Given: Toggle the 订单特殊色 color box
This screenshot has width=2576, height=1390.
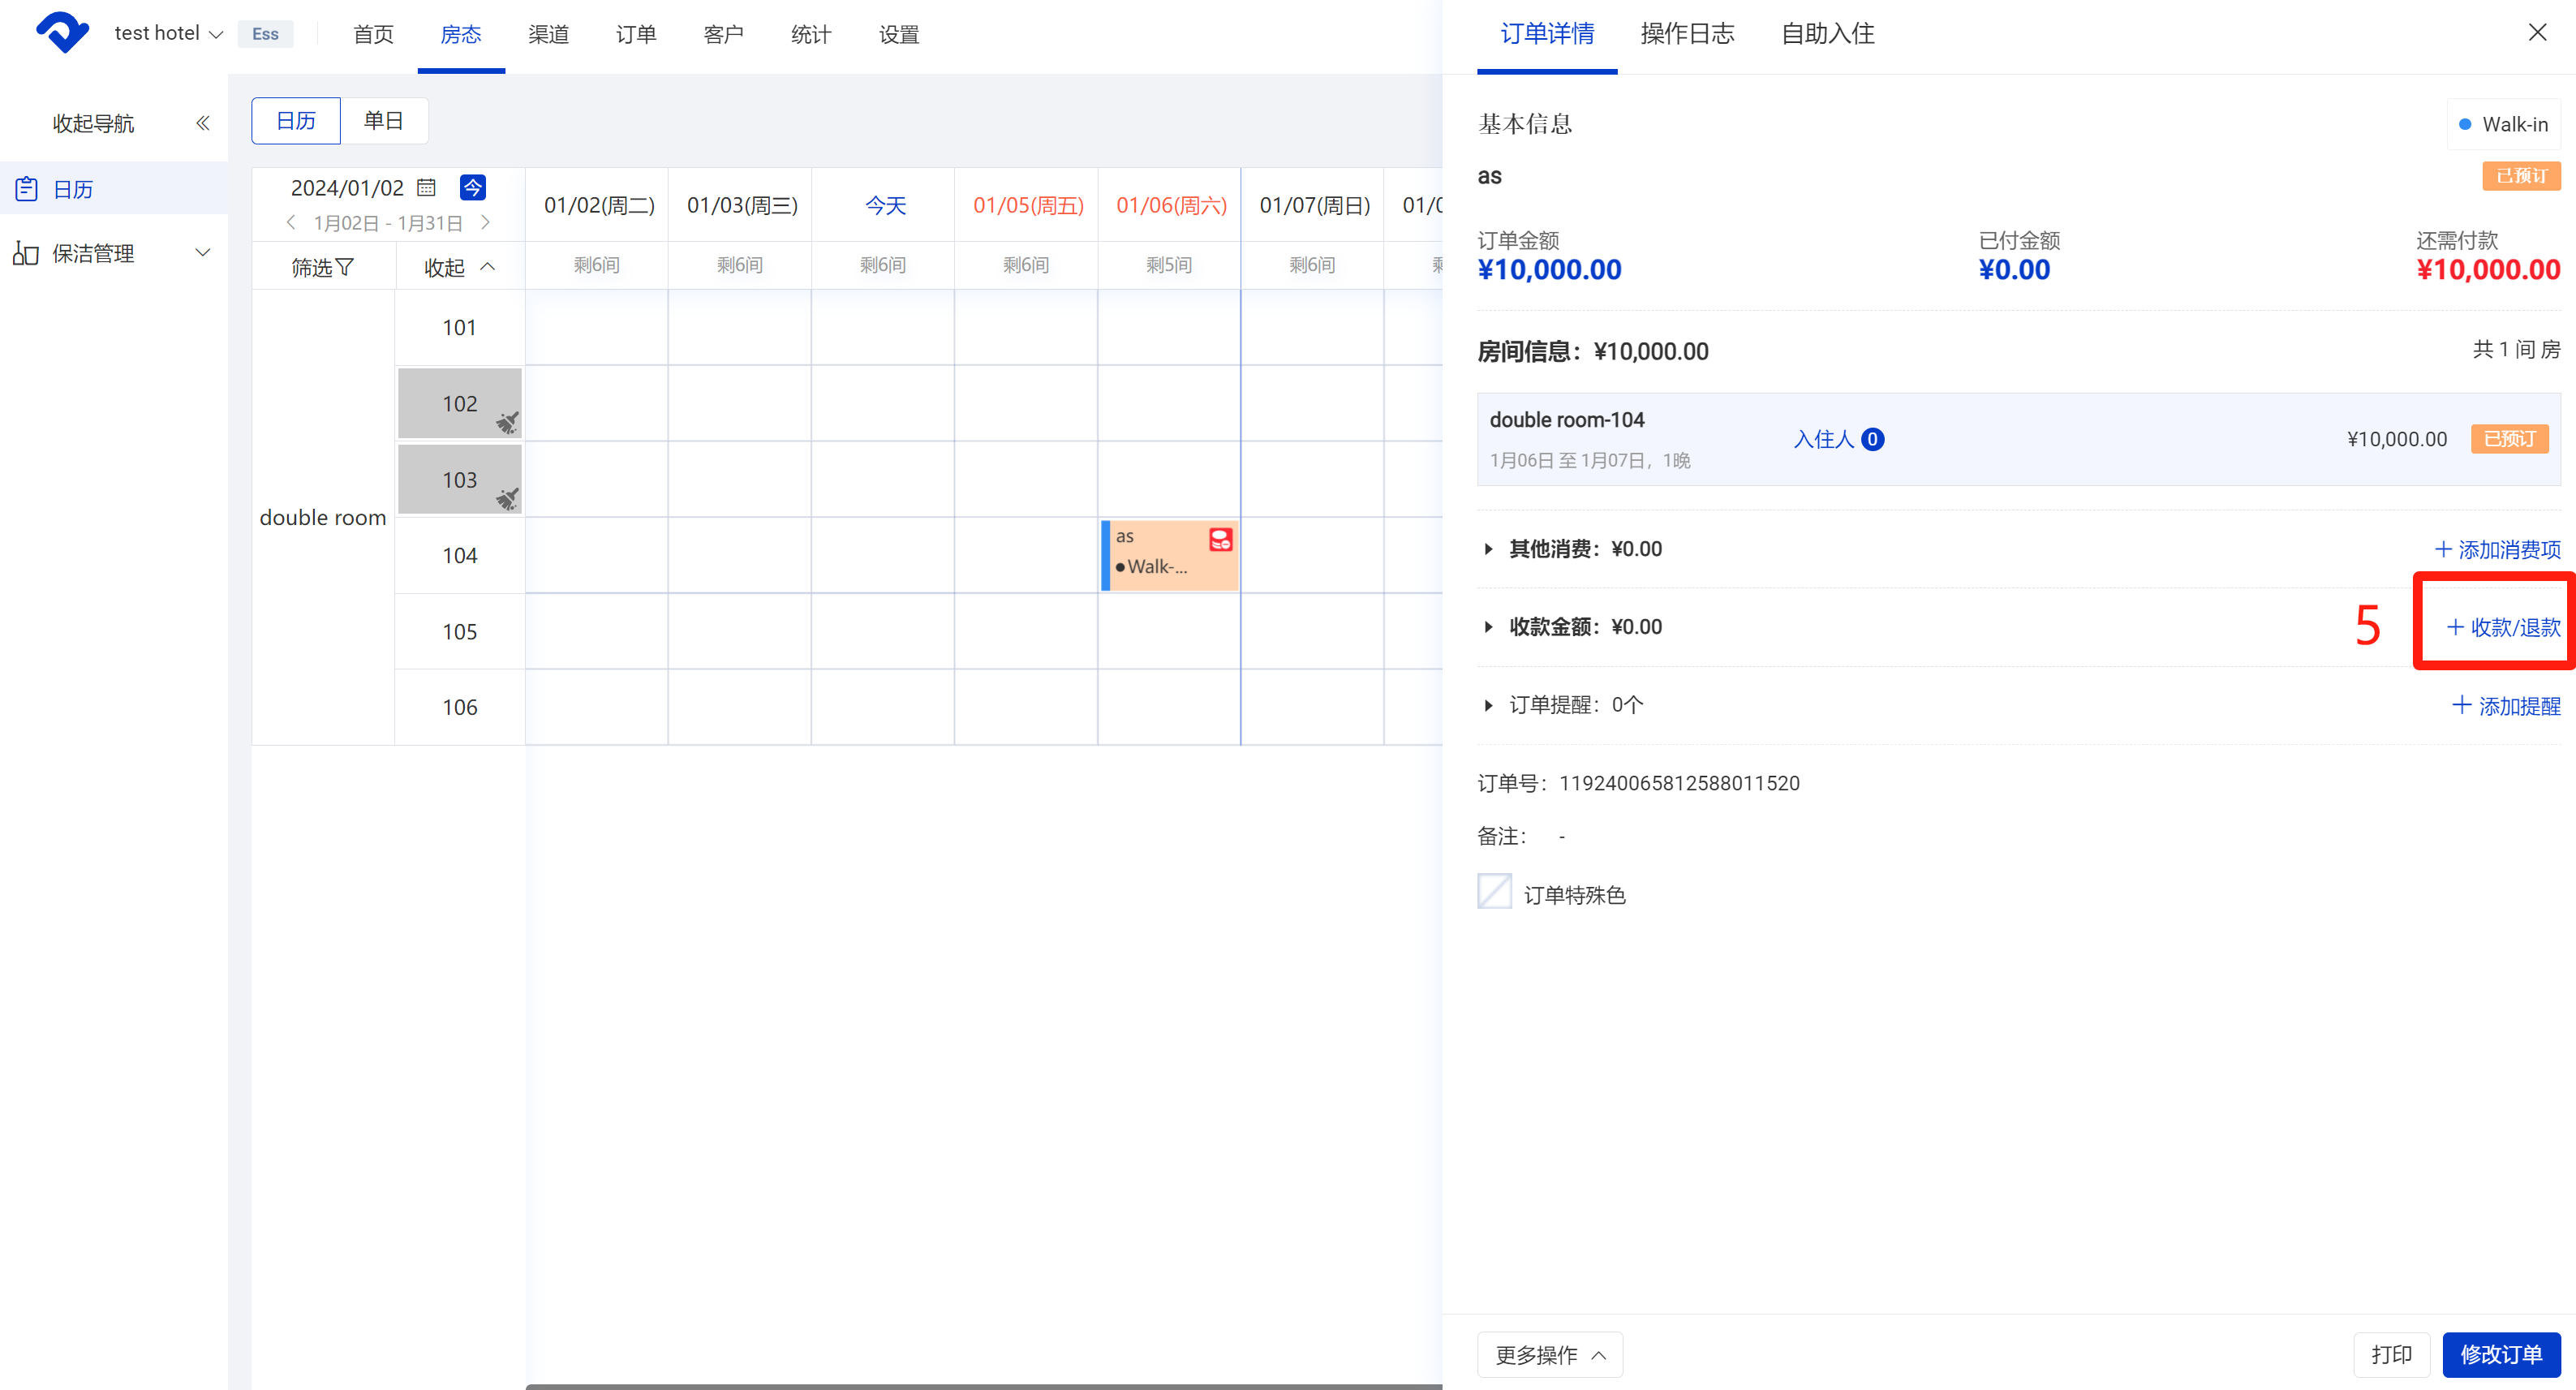Looking at the screenshot, I should pyautogui.click(x=1494, y=891).
